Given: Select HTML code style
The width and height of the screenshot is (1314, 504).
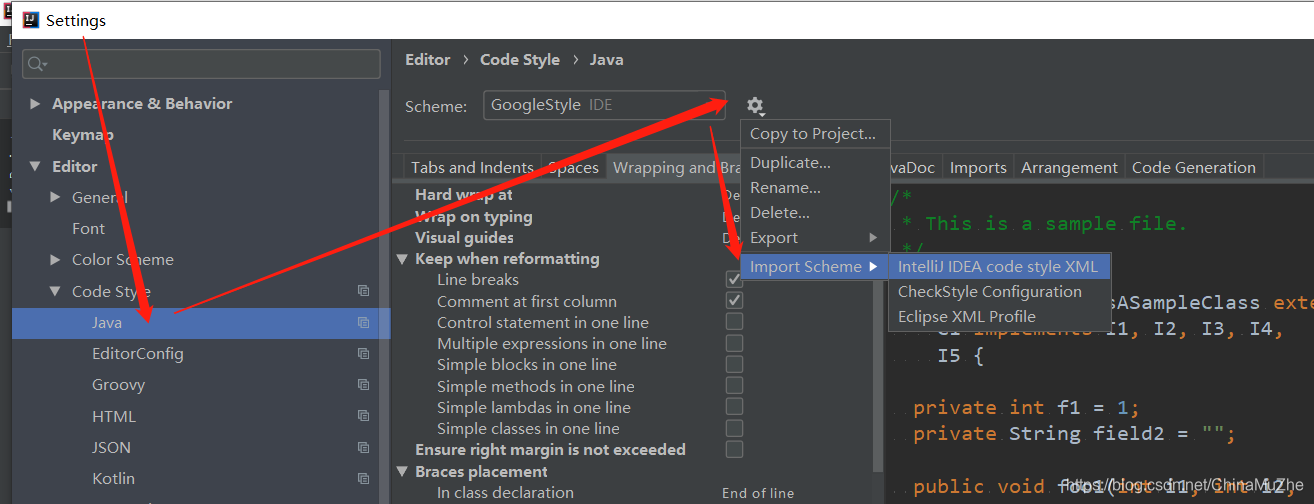Looking at the screenshot, I should click(x=114, y=417).
